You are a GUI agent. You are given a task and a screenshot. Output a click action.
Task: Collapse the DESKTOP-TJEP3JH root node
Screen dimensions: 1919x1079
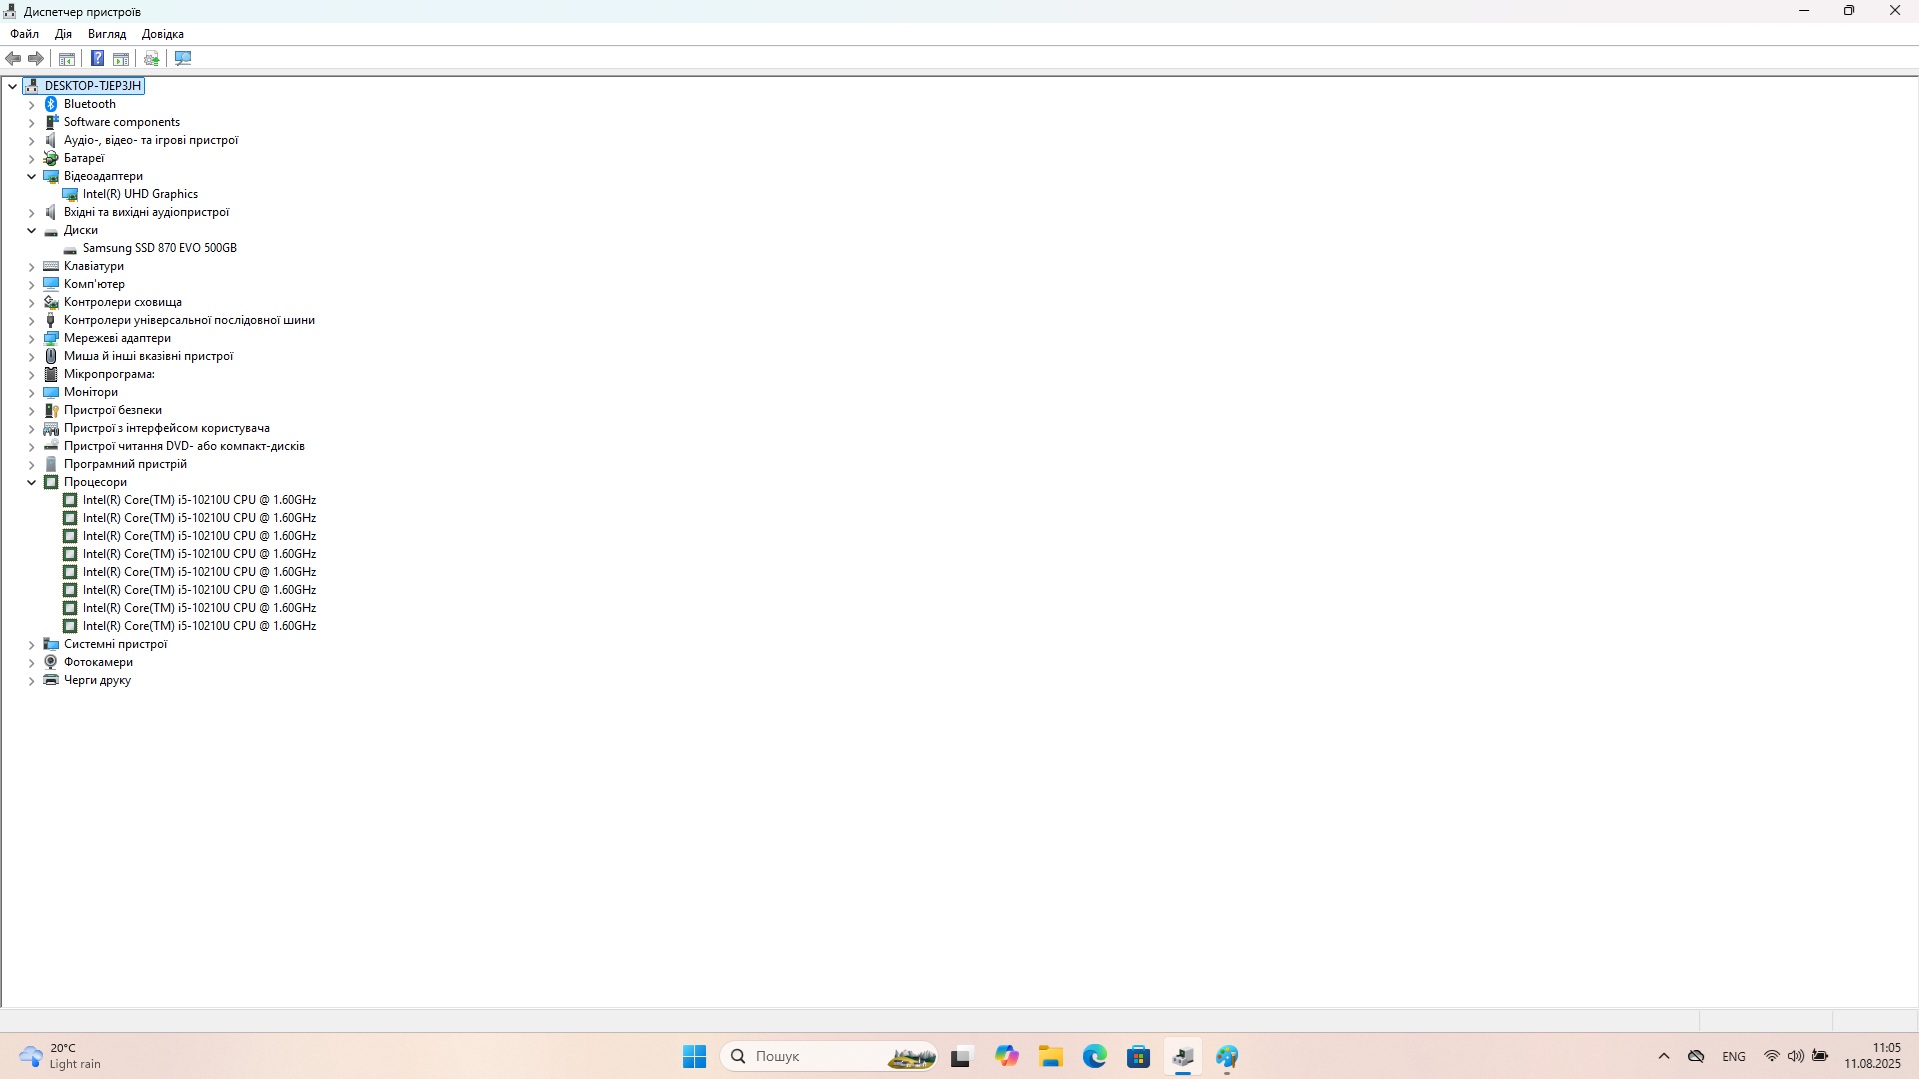click(12, 86)
